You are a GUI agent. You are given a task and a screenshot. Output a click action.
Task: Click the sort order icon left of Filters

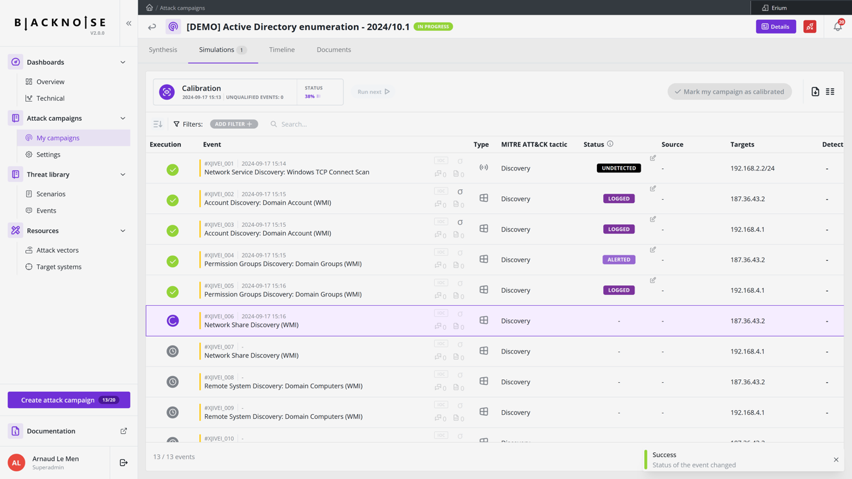(x=158, y=124)
